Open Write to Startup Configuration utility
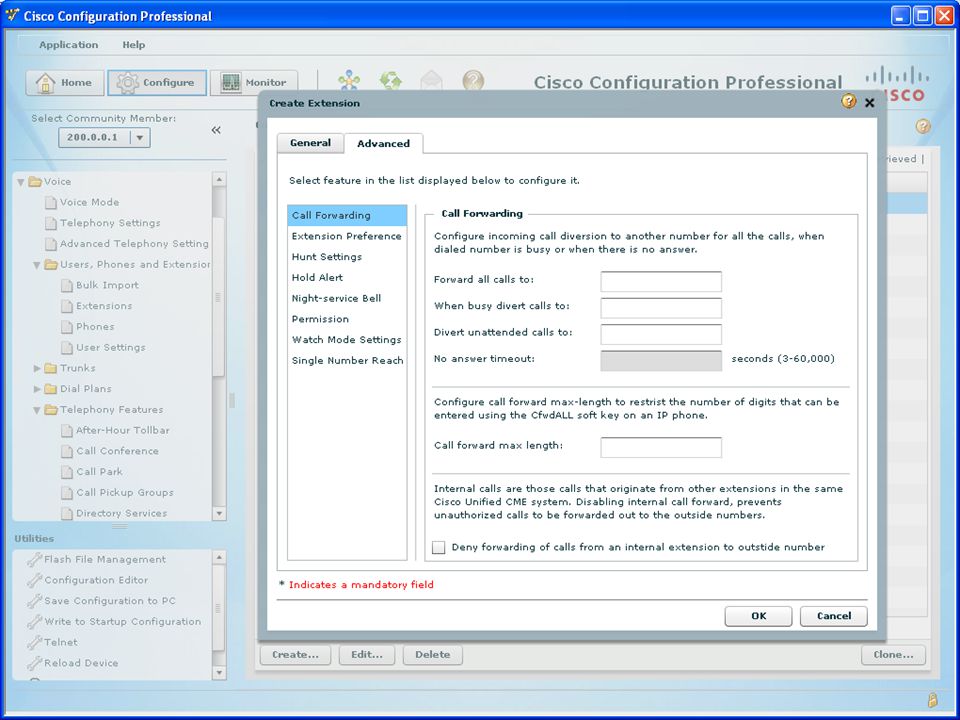 coord(122,622)
